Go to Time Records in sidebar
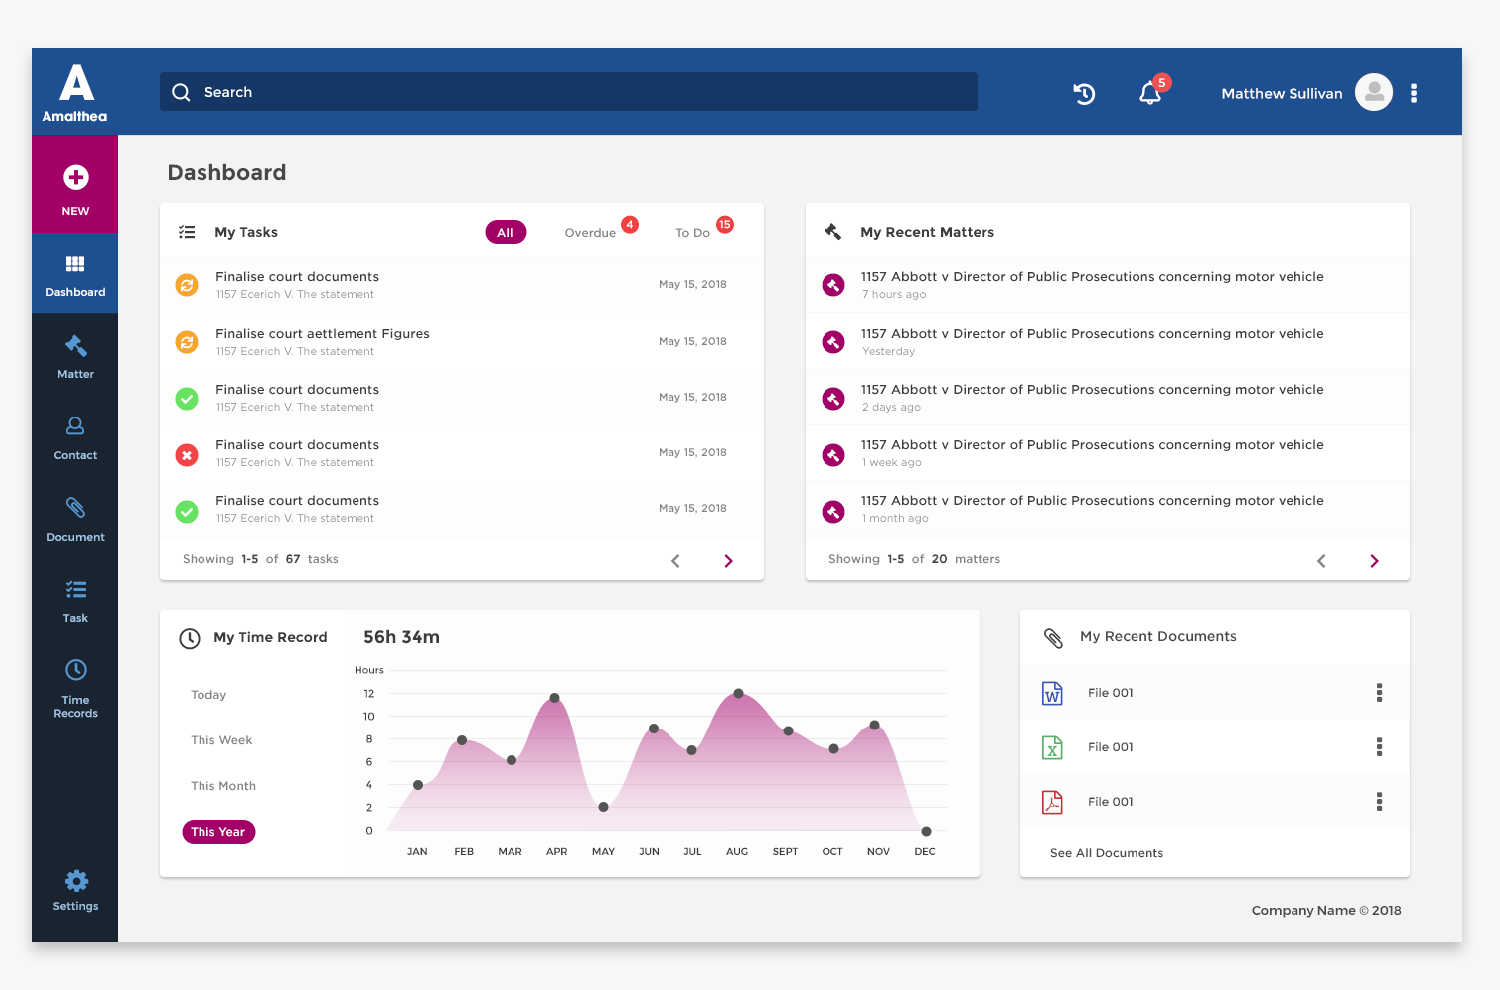Image resolution: width=1500 pixels, height=990 pixels. 75,688
